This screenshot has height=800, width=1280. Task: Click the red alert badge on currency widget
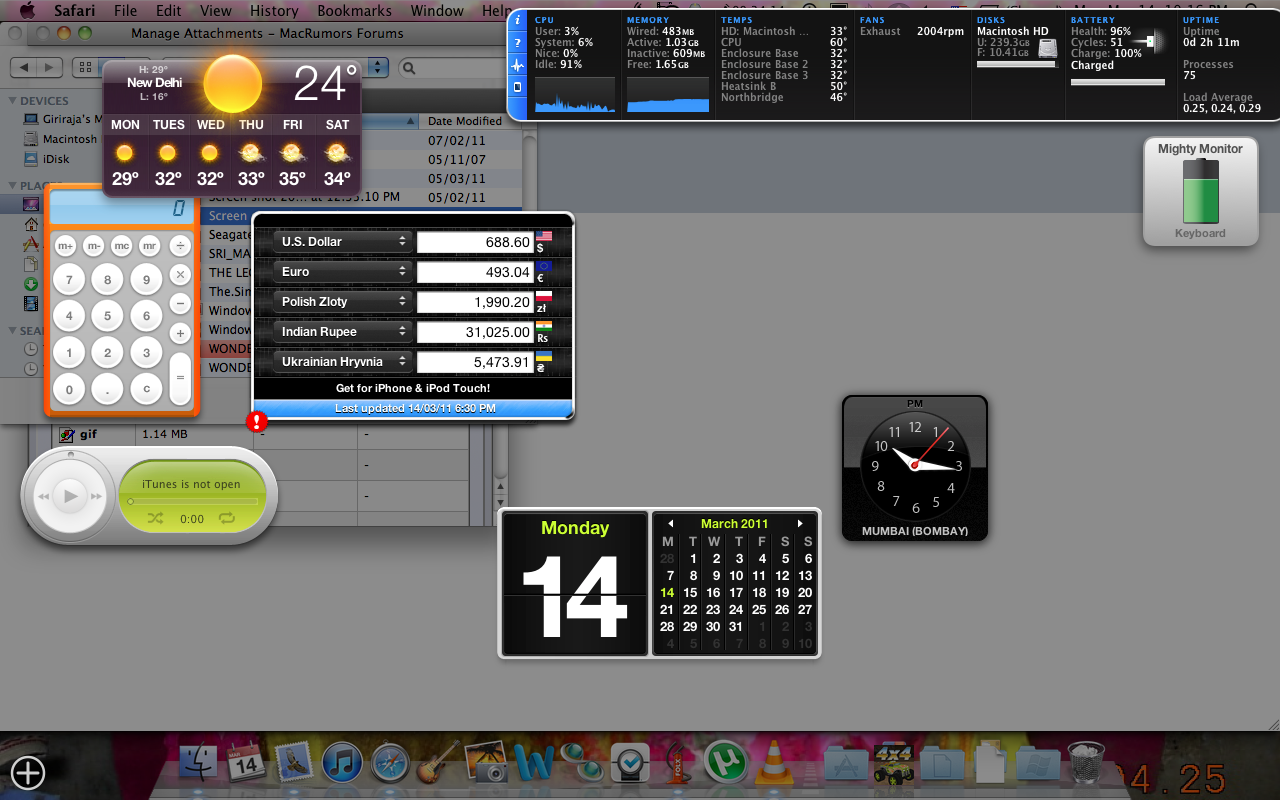point(257,421)
